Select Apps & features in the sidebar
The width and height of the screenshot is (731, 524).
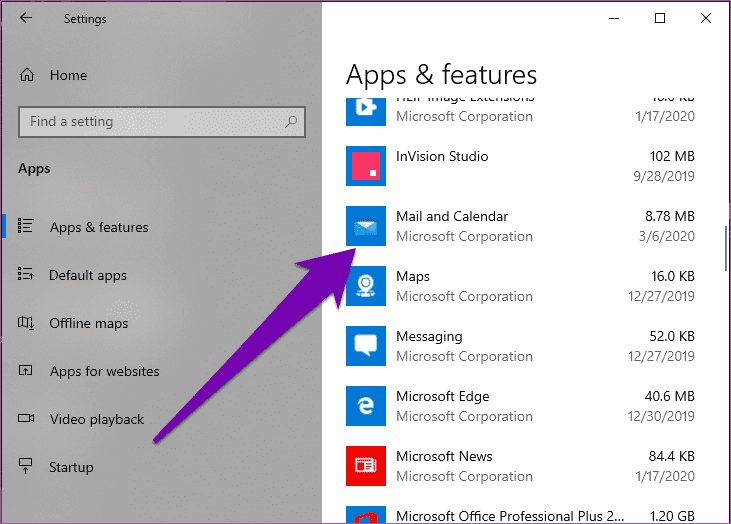pos(99,227)
